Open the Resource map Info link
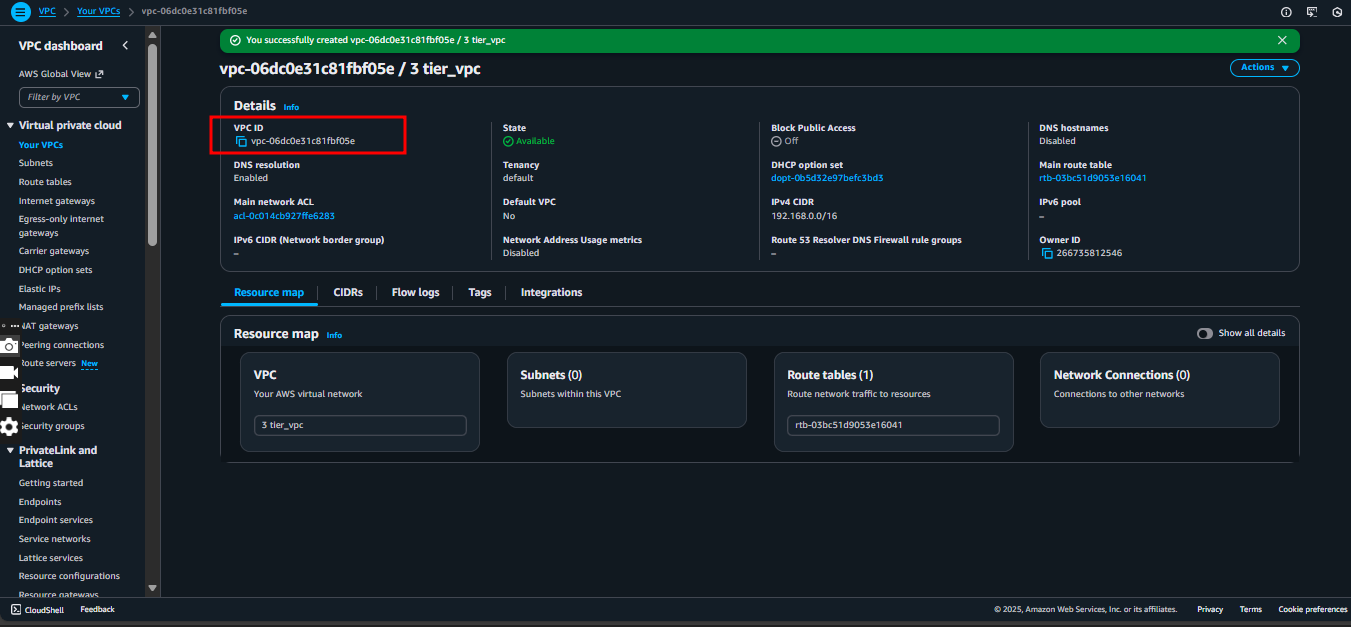The image size is (1351, 627). pyautogui.click(x=334, y=335)
